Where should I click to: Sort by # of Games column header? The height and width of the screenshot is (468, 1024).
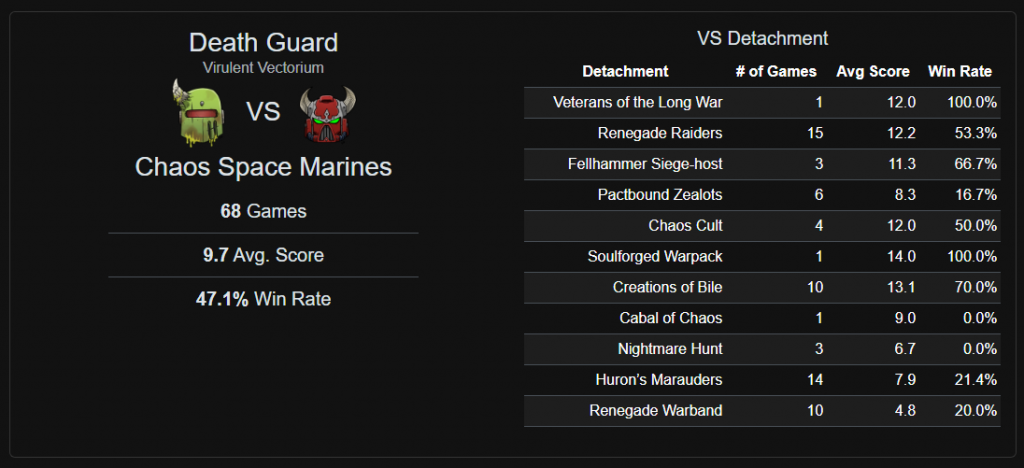coord(775,71)
